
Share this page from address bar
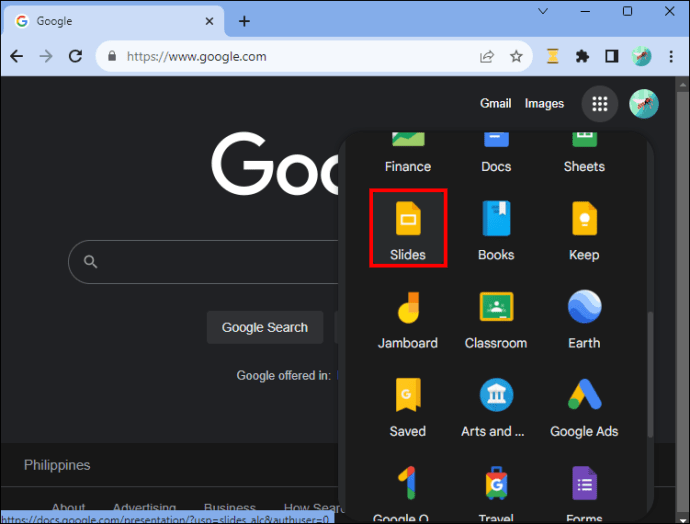pyautogui.click(x=487, y=56)
